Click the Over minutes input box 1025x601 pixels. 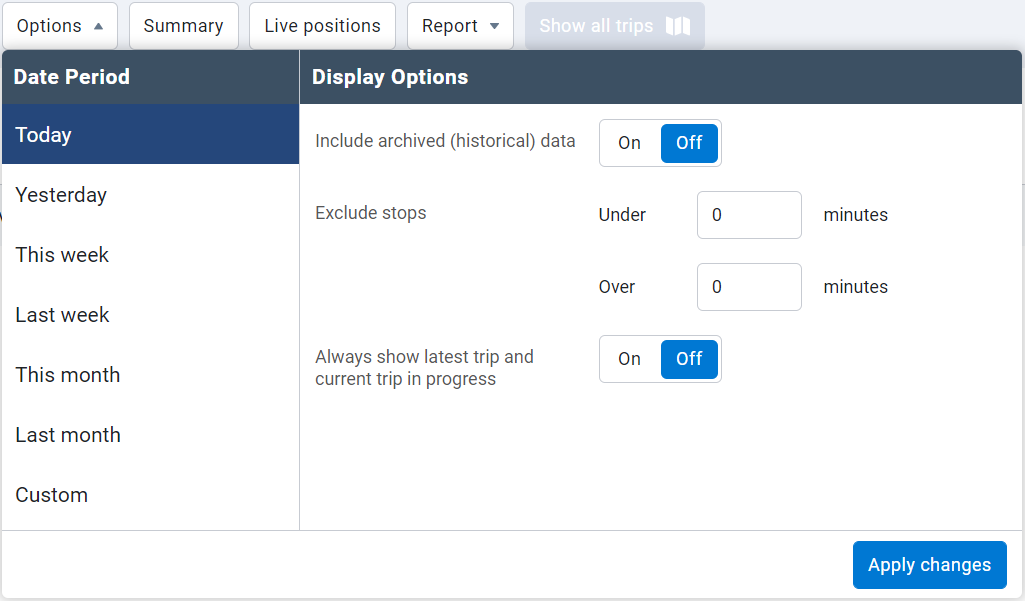pos(748,287)
